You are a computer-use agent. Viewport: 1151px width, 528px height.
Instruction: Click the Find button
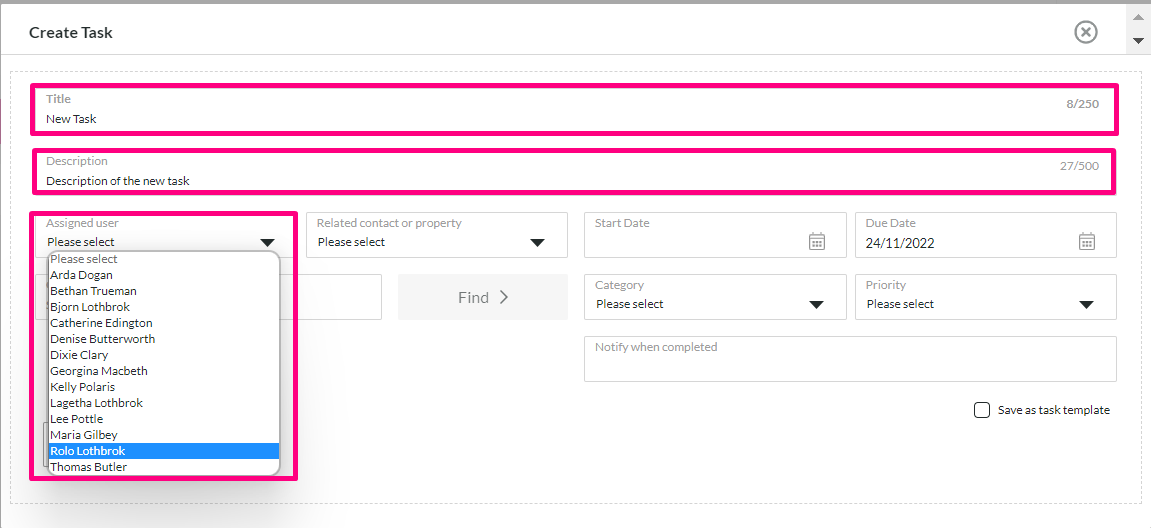(x=483, y=297)
